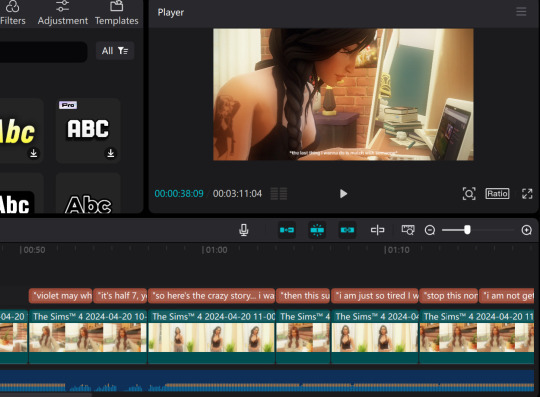The height and width of the screenshot is (397, 540).
Task: Select the "then this su" caption clip
Action: [303, 296]
